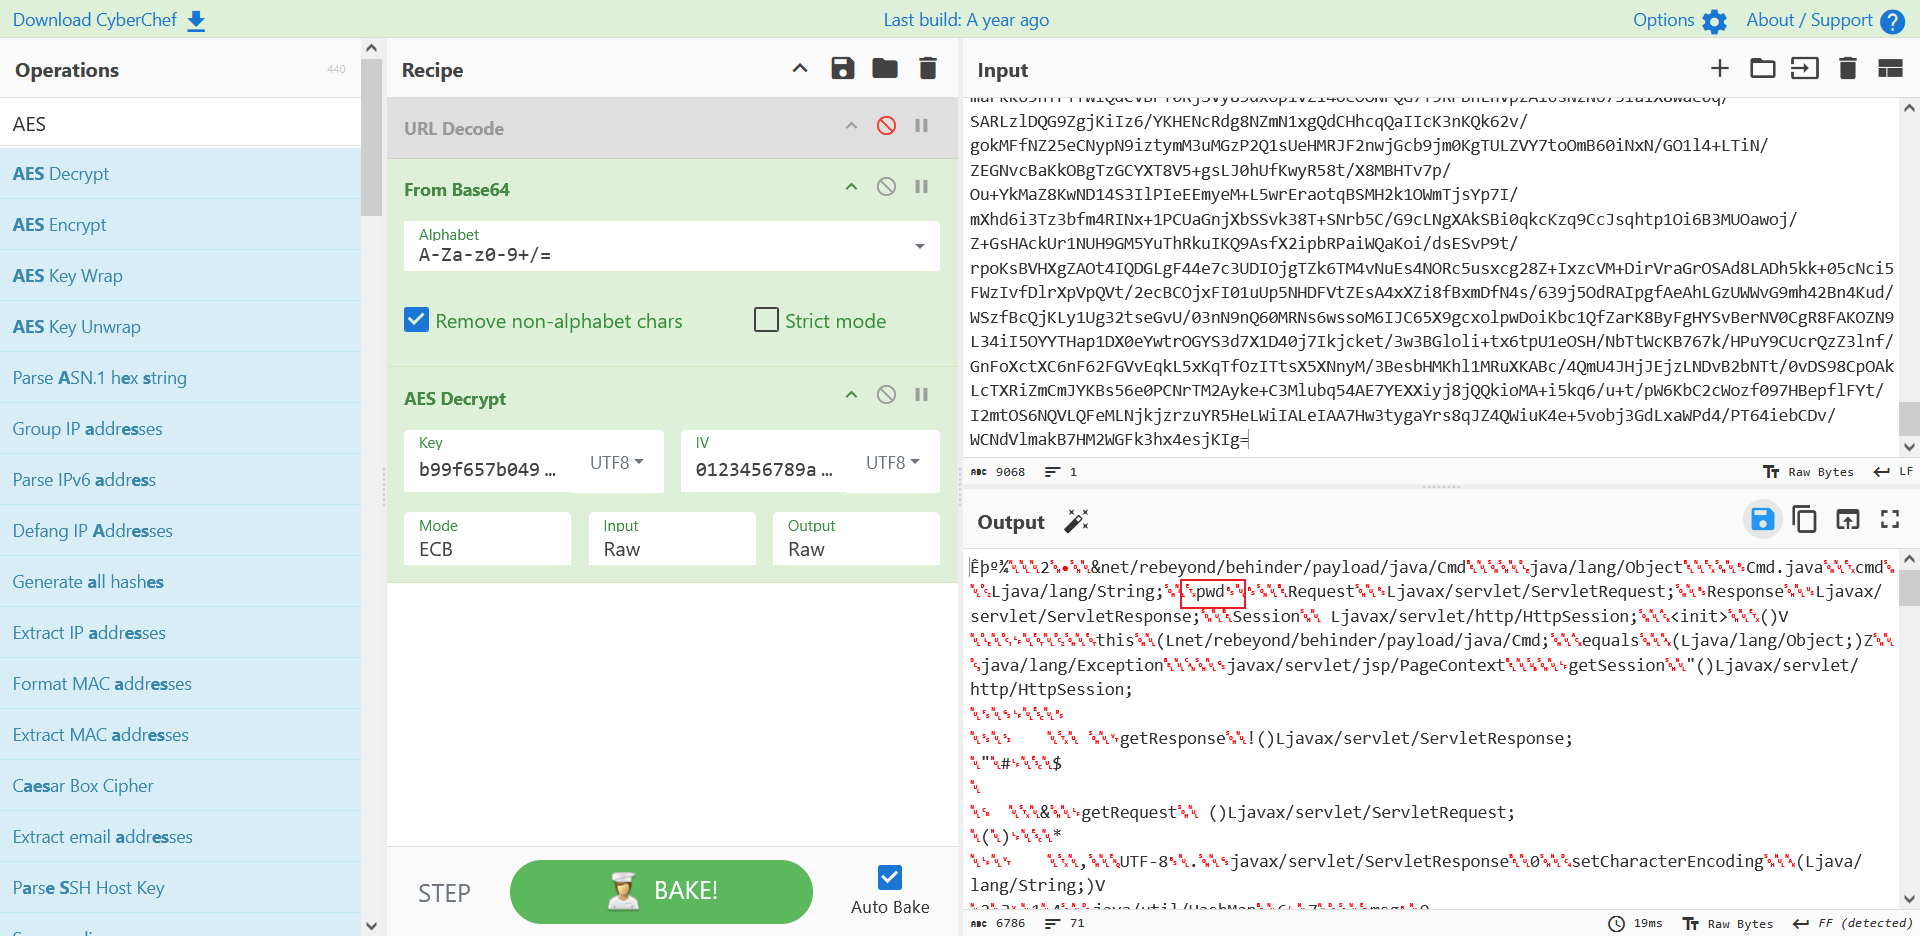Maximise the output pane icon
The width and height of the screenshot is (1920, 936).
(x=1890, y=519)
